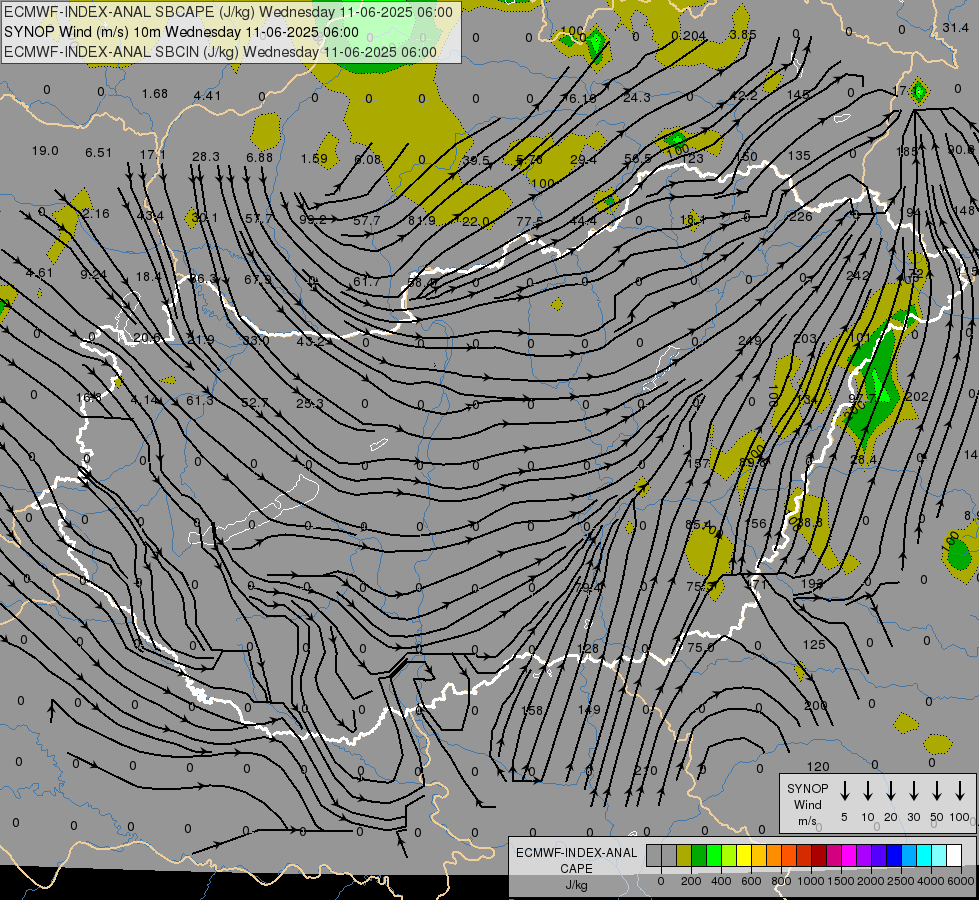
Task: Click the 28.3 value on the map
Action: pyautogui.click(x=206, y=156)
